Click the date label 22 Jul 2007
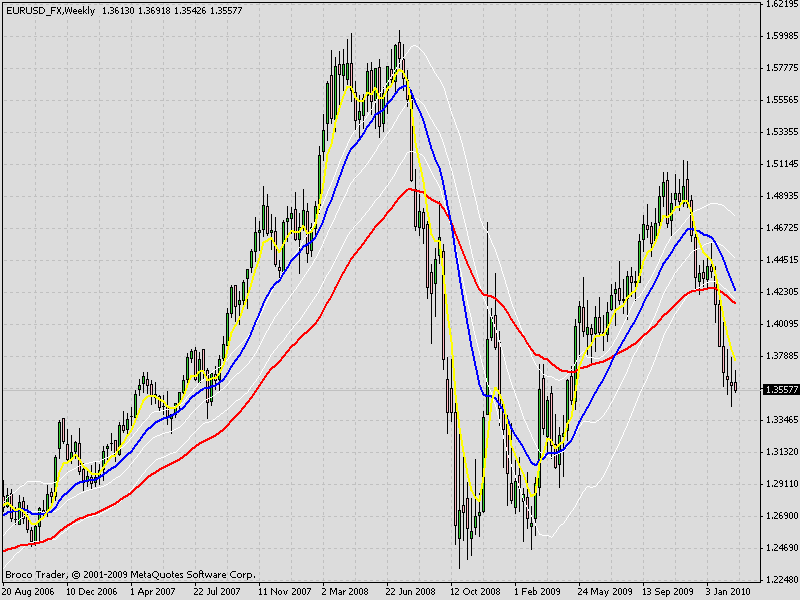800x600 pixels. tap(217, 592)
